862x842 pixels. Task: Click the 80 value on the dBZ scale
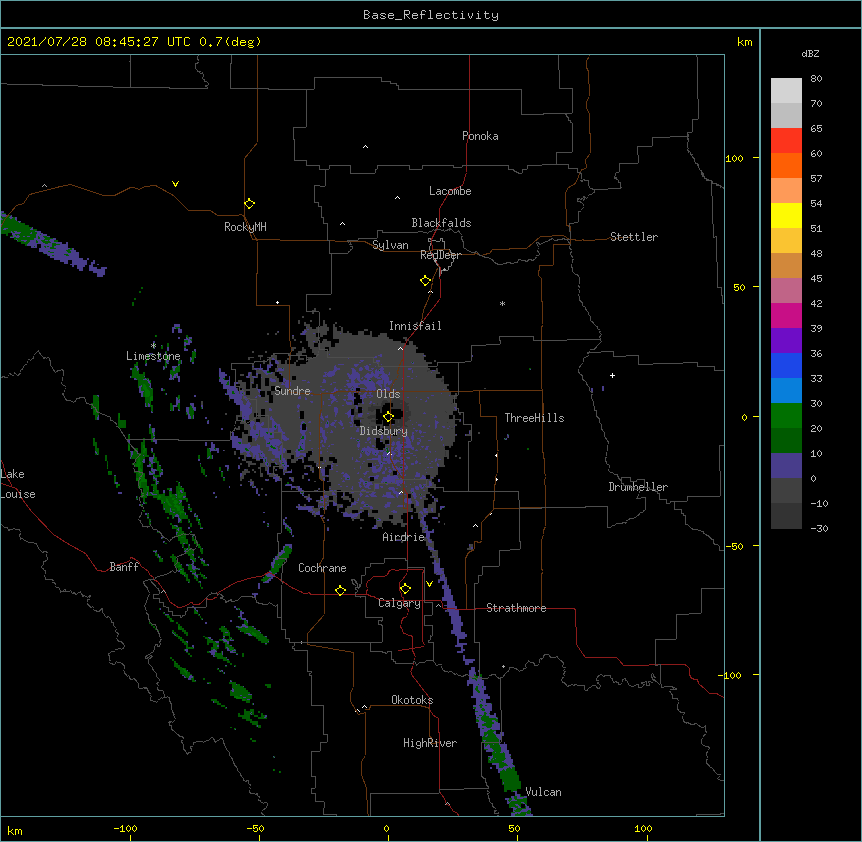[x=816, y=79]
